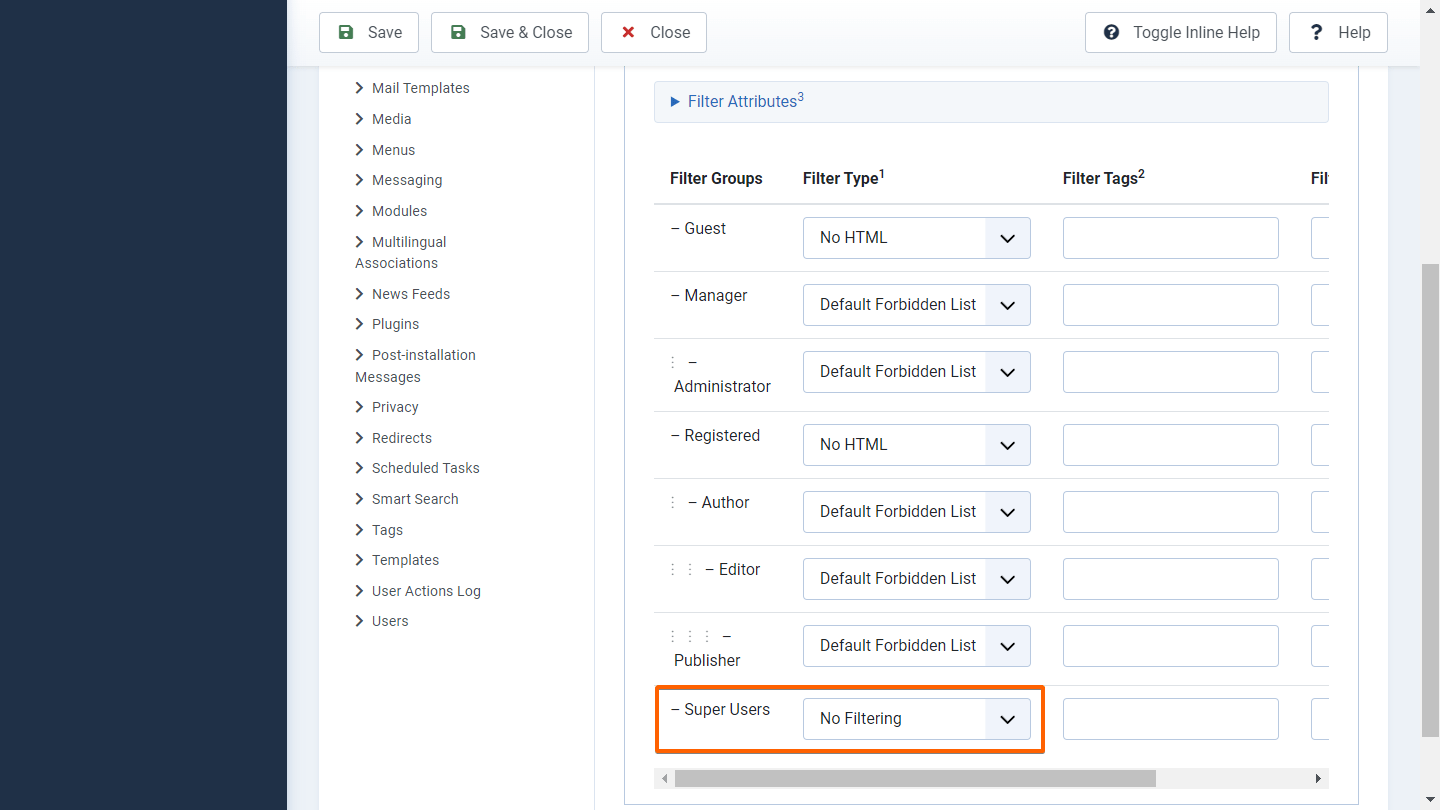
Task: Click the Smart Search chevron icon
Action: click(360, 499)
